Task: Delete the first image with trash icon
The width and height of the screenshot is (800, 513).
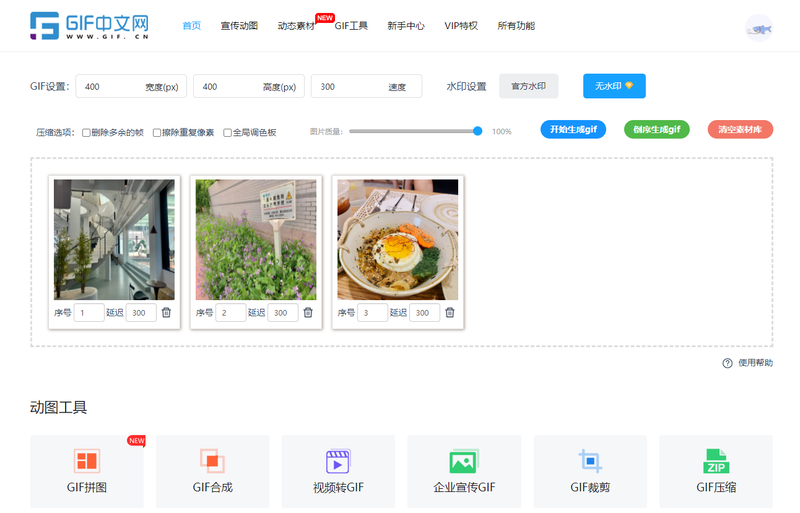Action: [166, 313]
